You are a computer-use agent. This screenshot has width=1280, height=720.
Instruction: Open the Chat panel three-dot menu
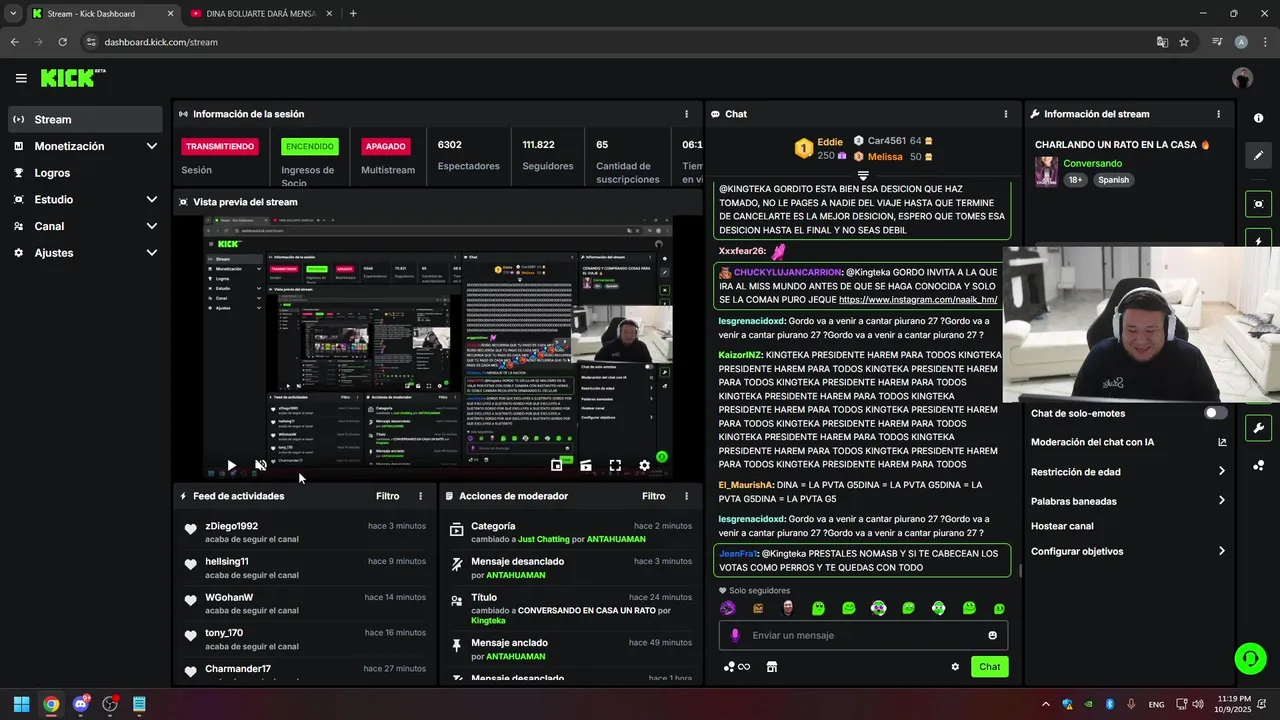[1006, 114]
